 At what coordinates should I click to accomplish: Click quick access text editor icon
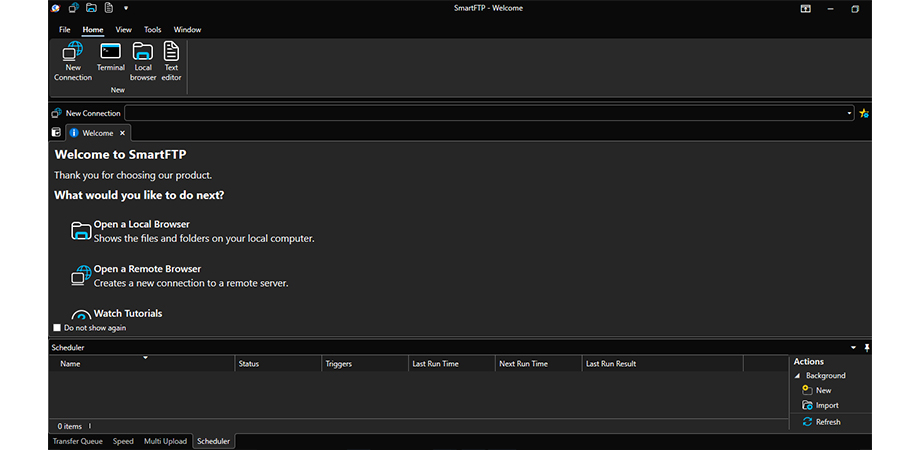tap(108, 8)
